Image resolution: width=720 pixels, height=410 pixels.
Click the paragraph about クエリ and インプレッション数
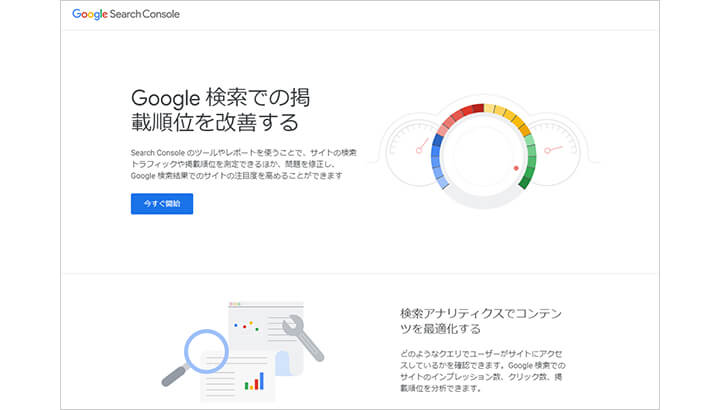[482, 371]
